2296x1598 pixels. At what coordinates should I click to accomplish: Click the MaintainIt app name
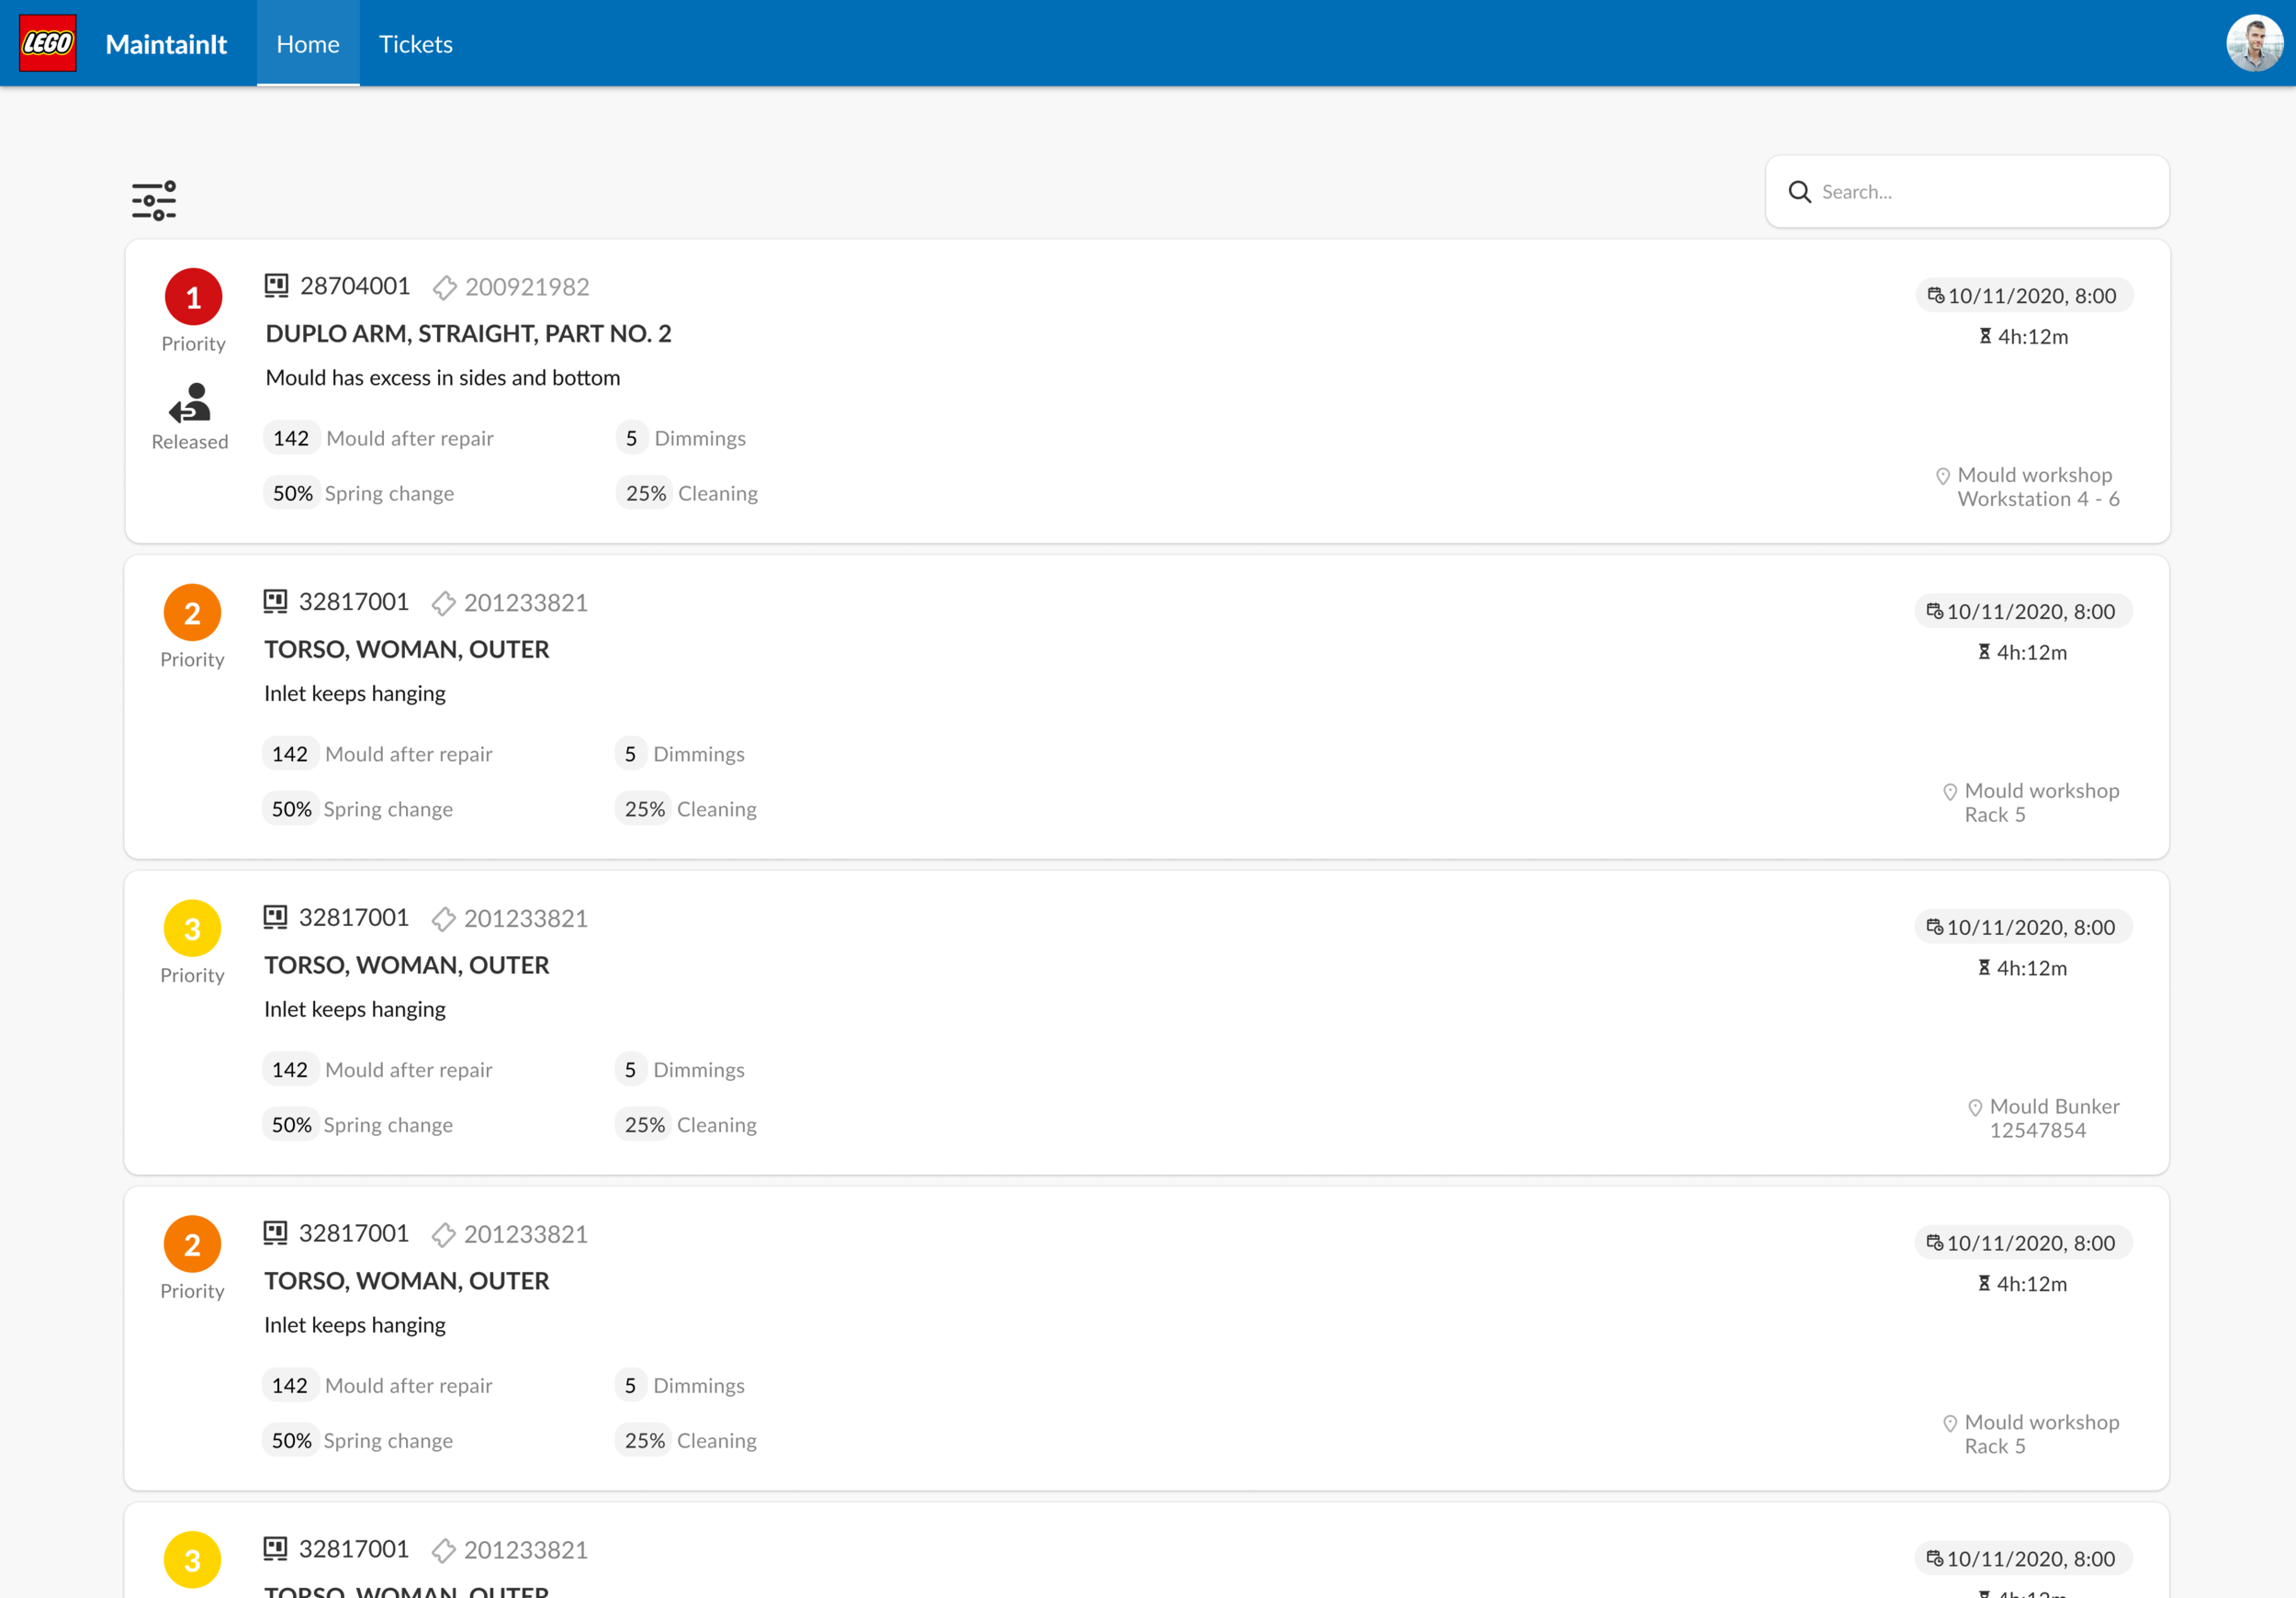(x=166, y=44)
